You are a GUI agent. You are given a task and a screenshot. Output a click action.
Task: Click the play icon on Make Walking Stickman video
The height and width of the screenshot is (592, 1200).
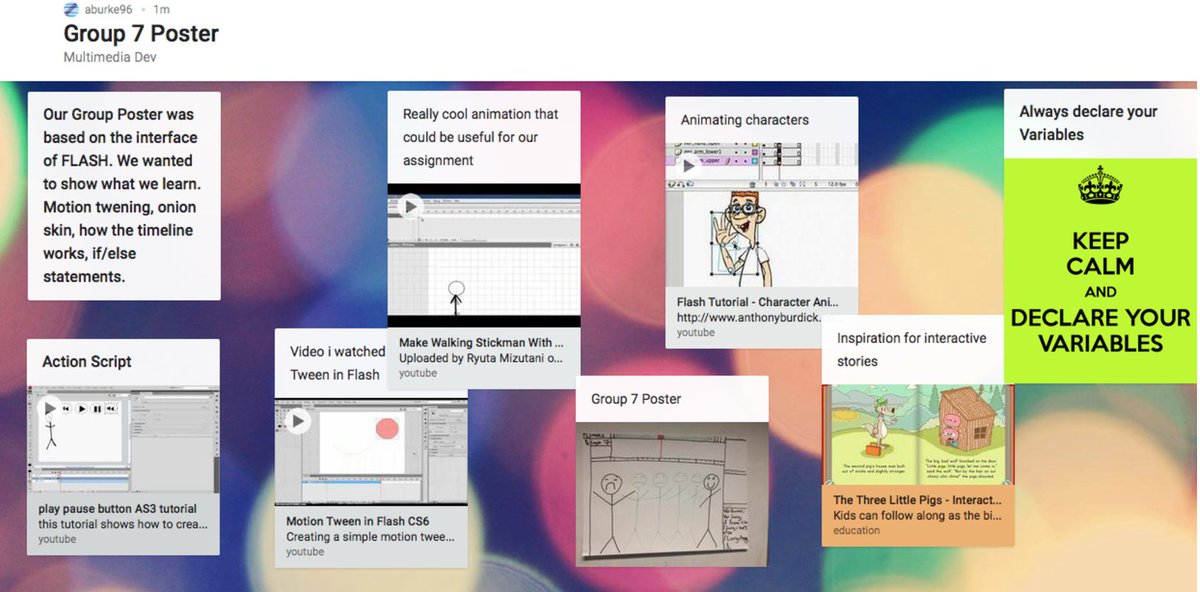[411, 206]
